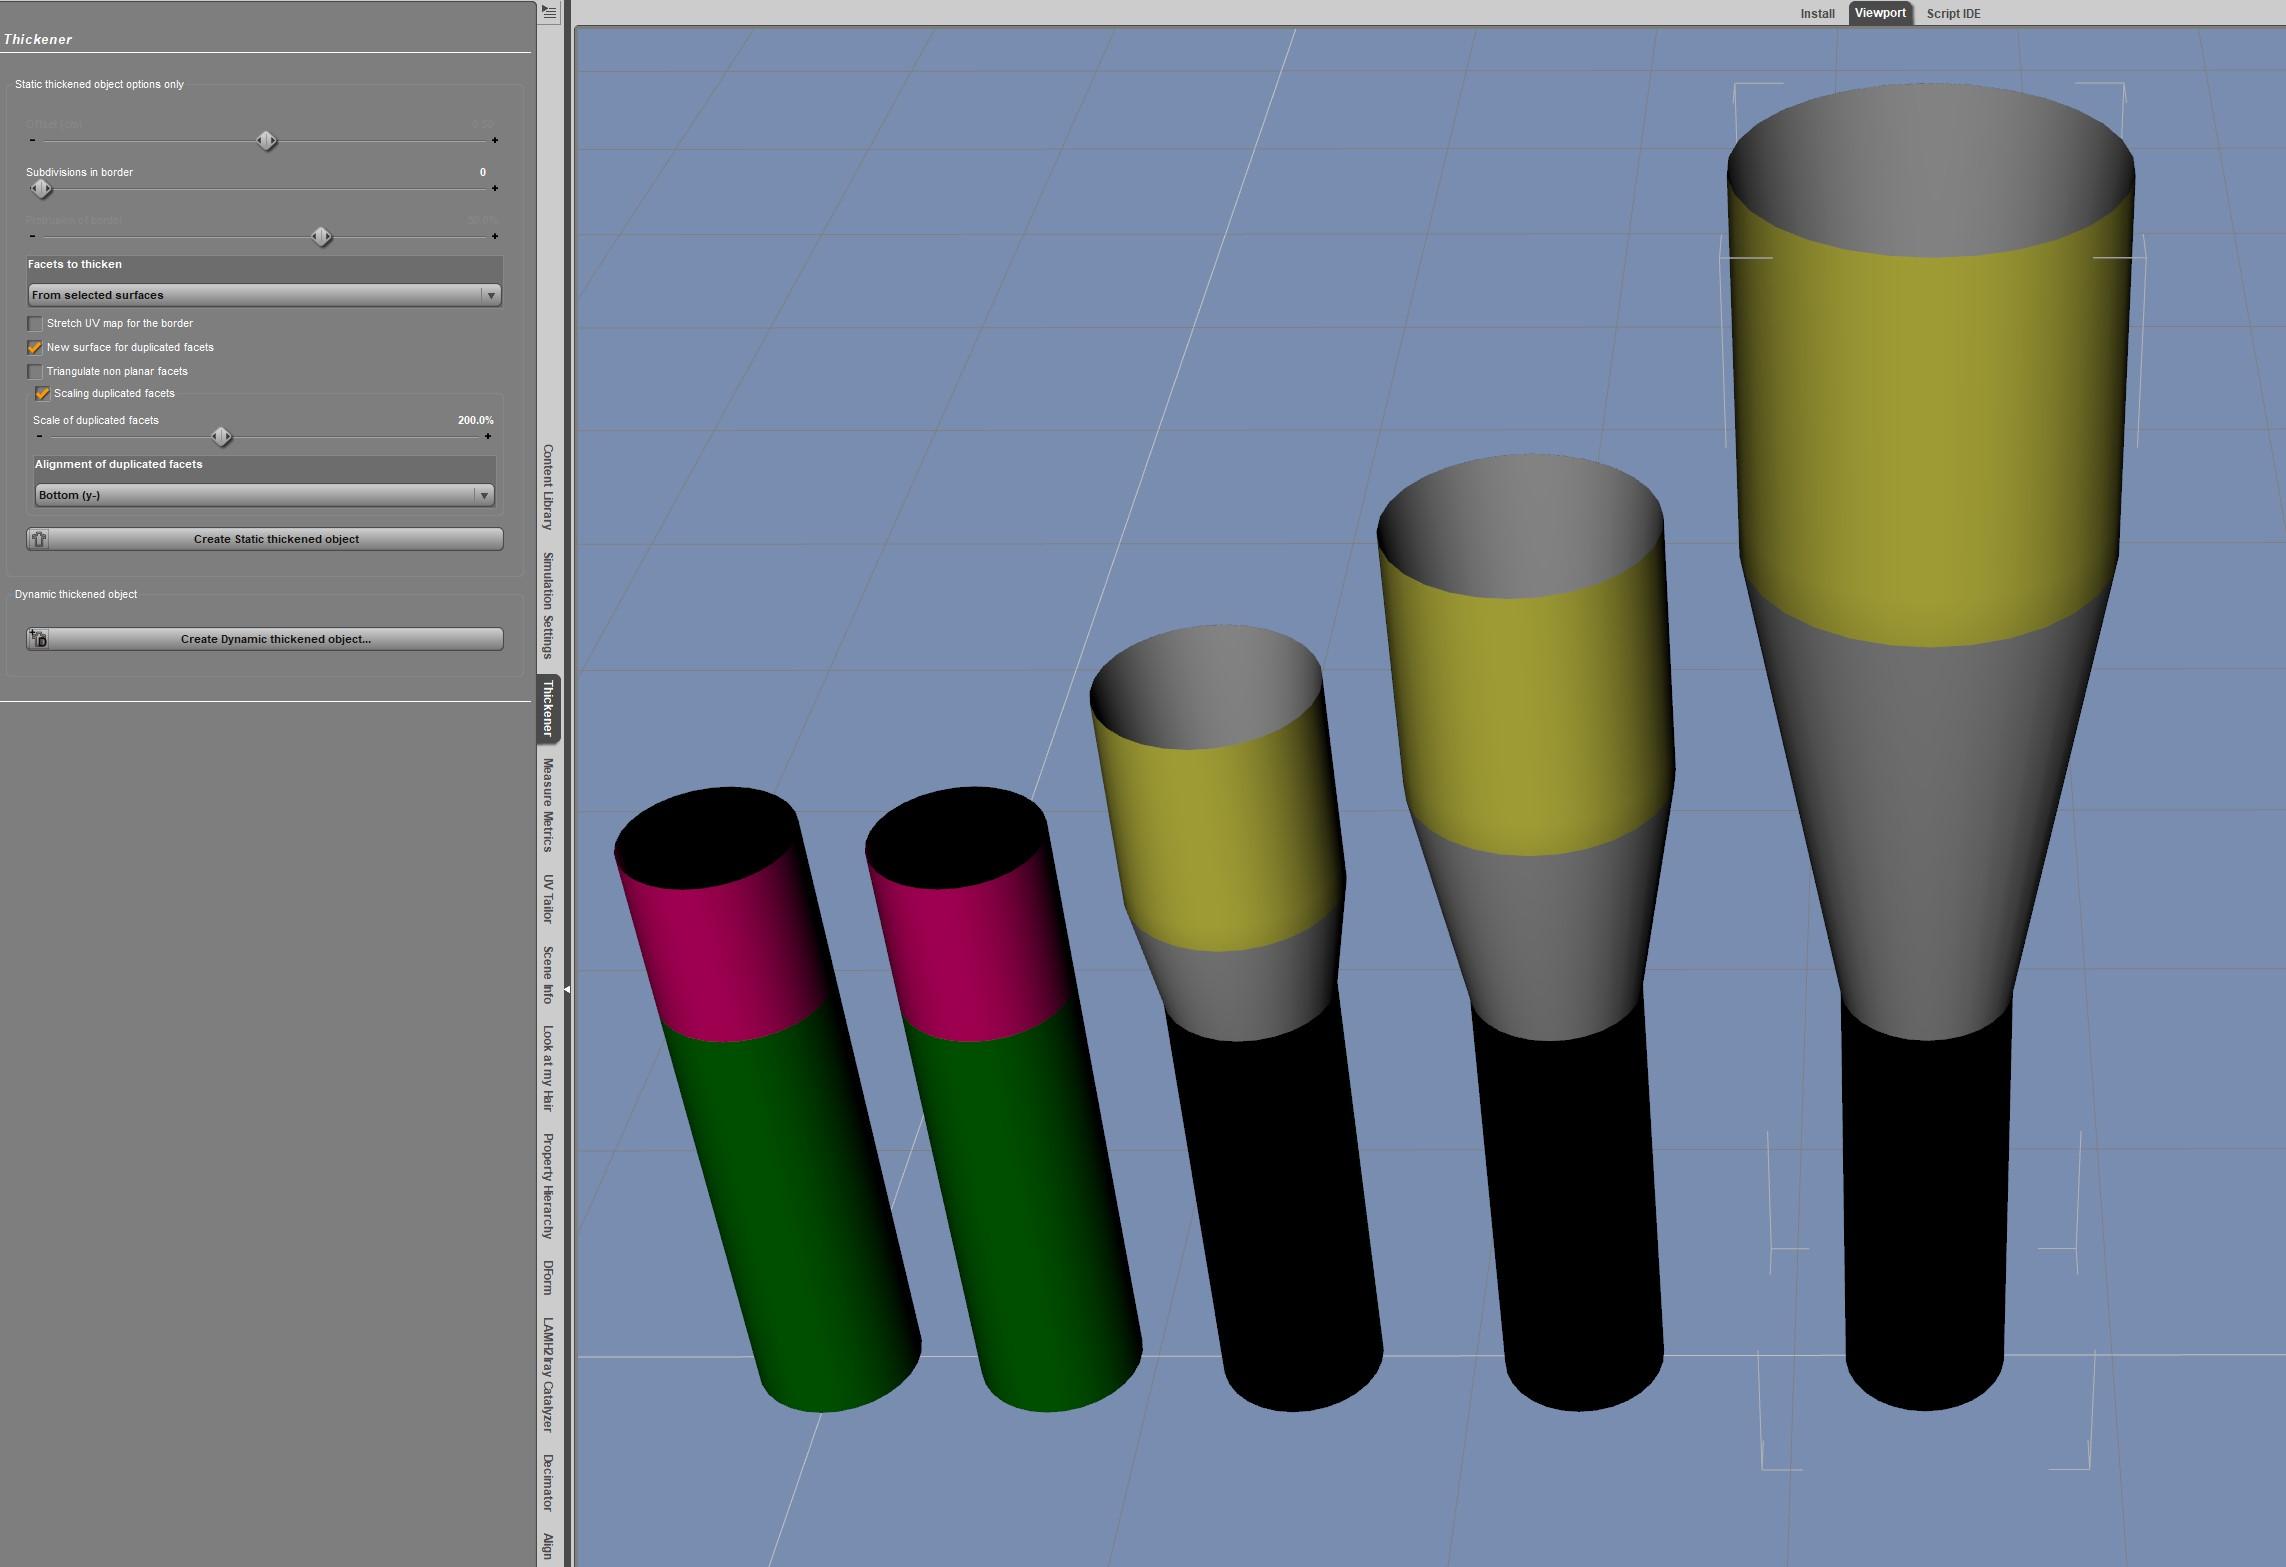Enable Triangulate non planar facets
This screenshot has height=1567, width=2286.
[x=35, y=372]
